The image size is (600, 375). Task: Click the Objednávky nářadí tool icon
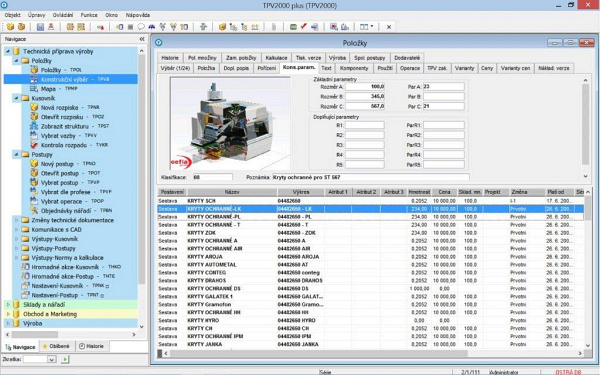pos(34,210)
